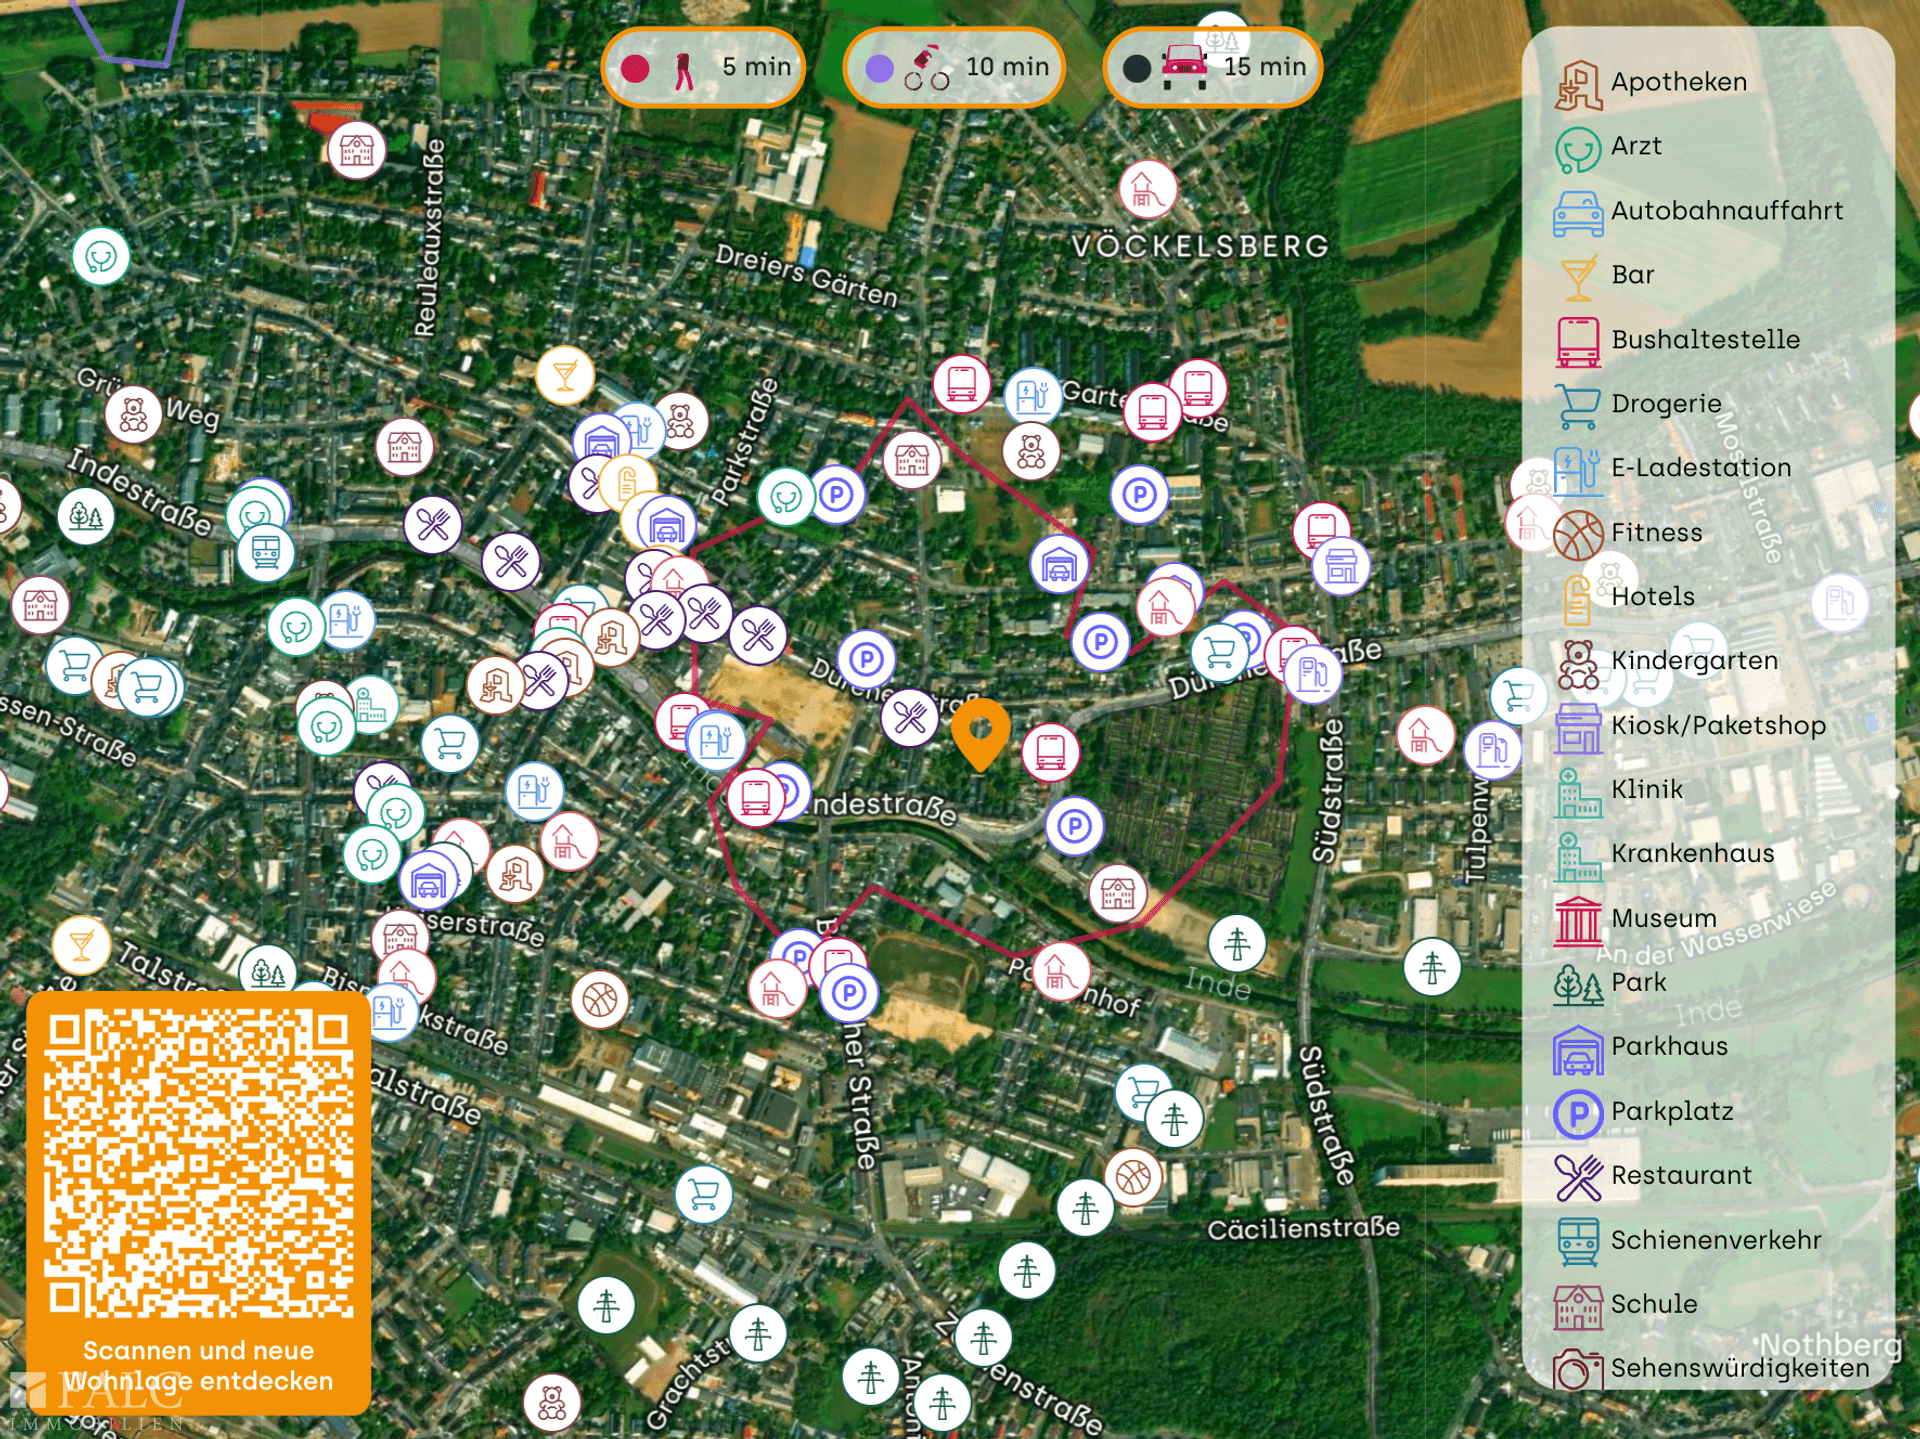Image resolution: width=1920 pixels, height=1439 pixels.
Task: Click the Apotheken legend icon
Action: (1578, 84)
